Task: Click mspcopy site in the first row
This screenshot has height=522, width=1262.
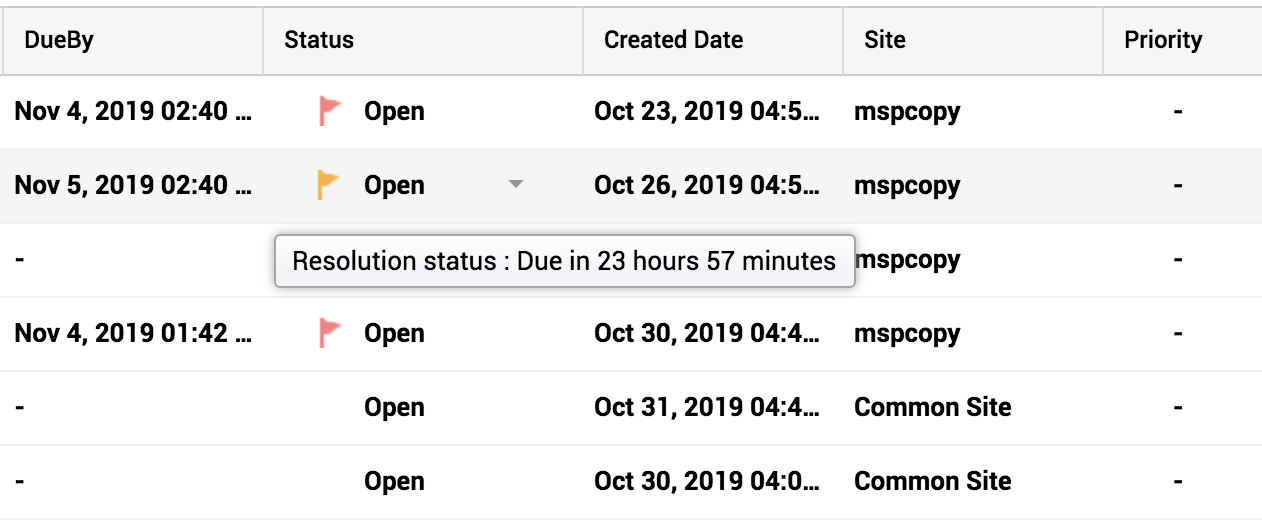Action: point(907,111)
